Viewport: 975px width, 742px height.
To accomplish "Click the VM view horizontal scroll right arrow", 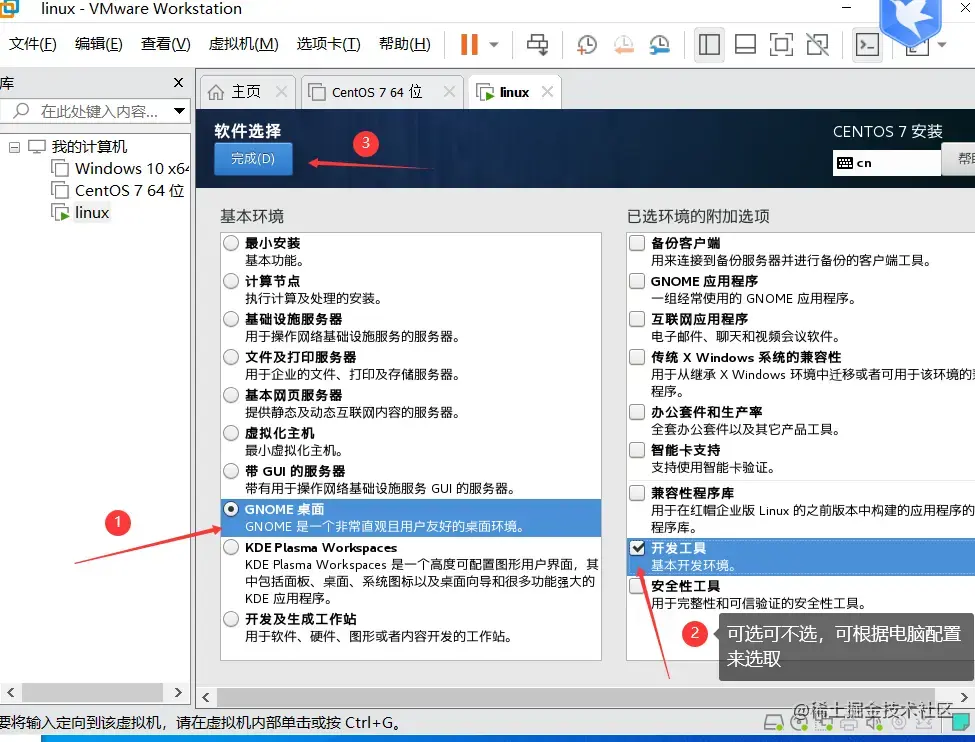I will point(964,697).
